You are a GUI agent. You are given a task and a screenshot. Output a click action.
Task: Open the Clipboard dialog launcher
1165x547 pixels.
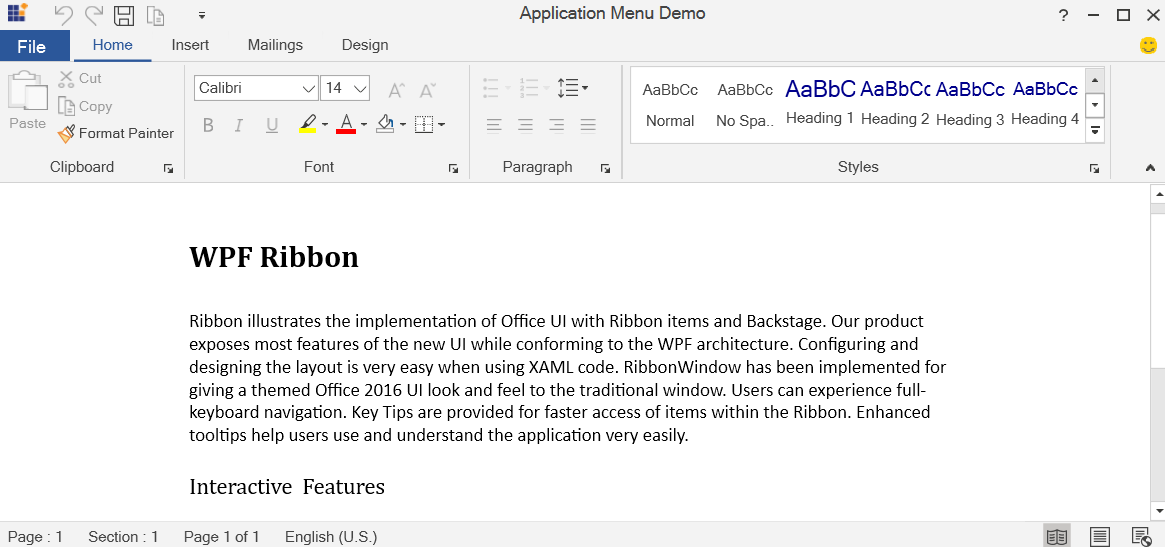point(169,169)
